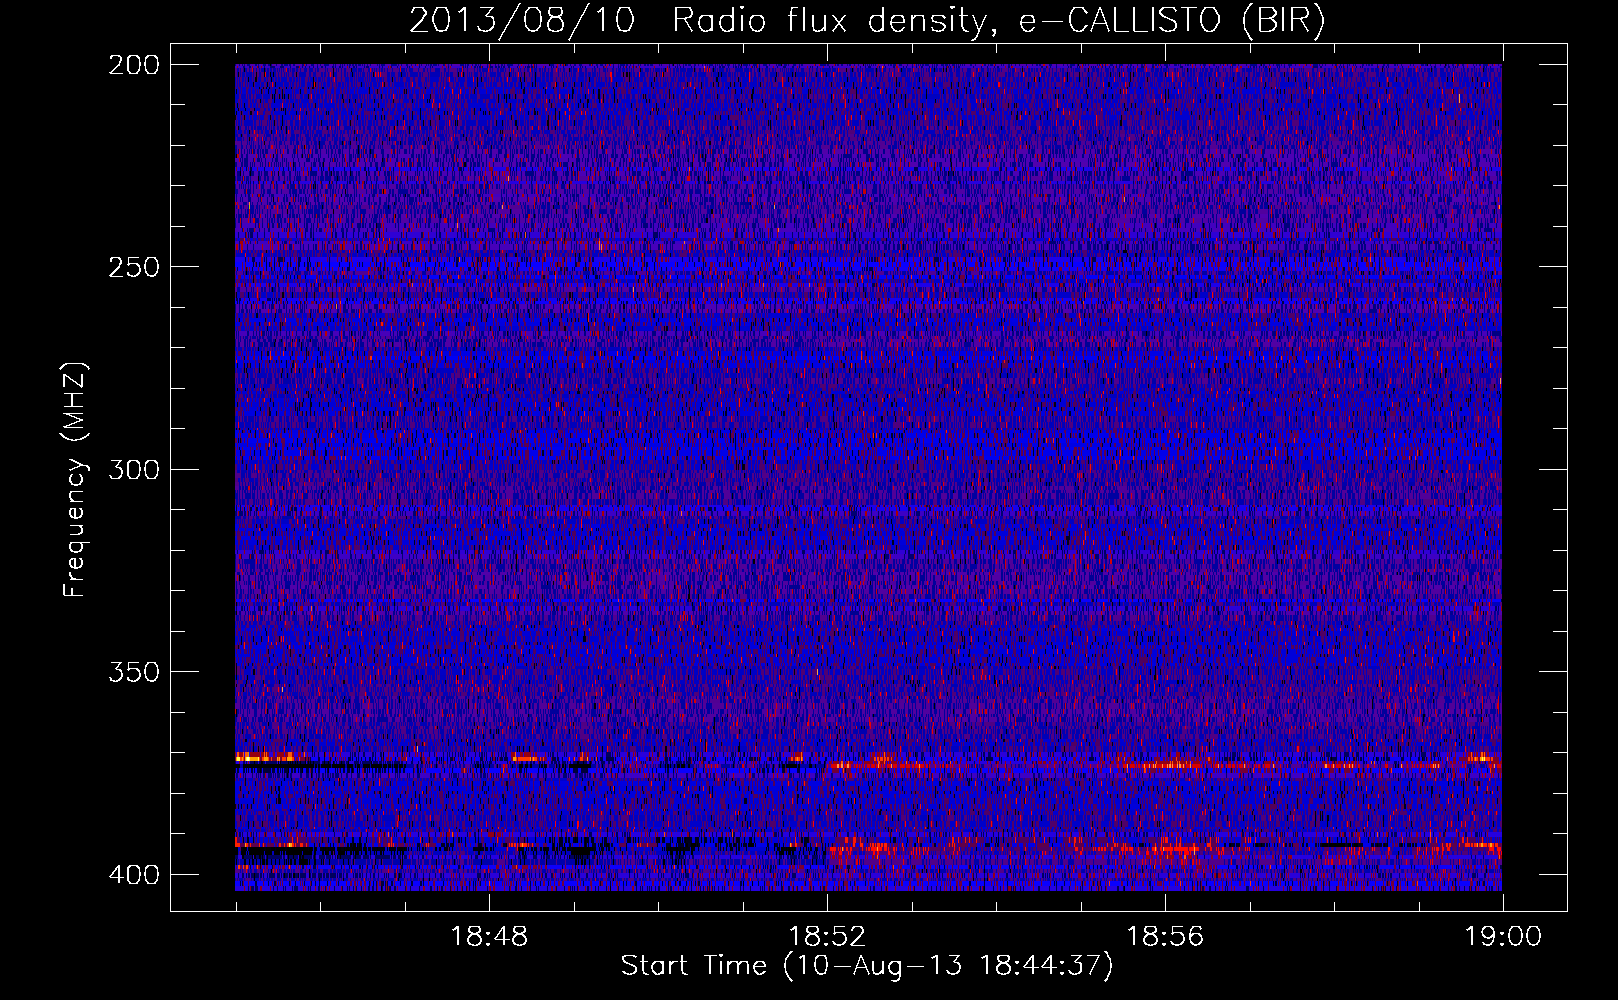
Task: Click the 'Start Time (10-Aug-13 18:44:37)' axis label
Action: click(867, 966)
